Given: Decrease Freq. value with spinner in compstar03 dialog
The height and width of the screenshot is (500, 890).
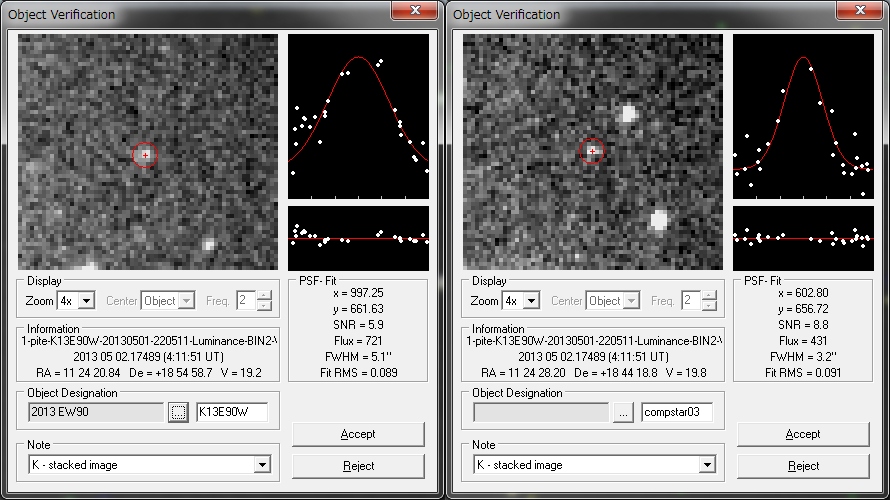Looking at the screenshot, I should pyautogui.click(x=709, y=306).
